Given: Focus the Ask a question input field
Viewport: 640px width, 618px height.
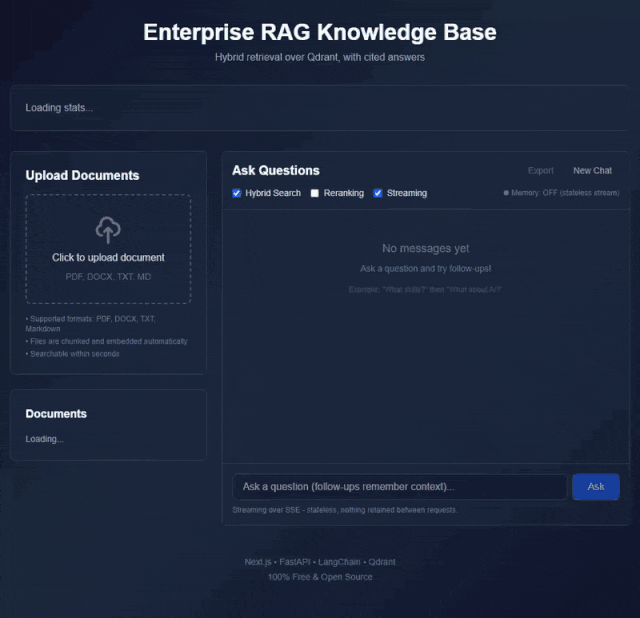Looking at the screenshot, I should (400, 487).
